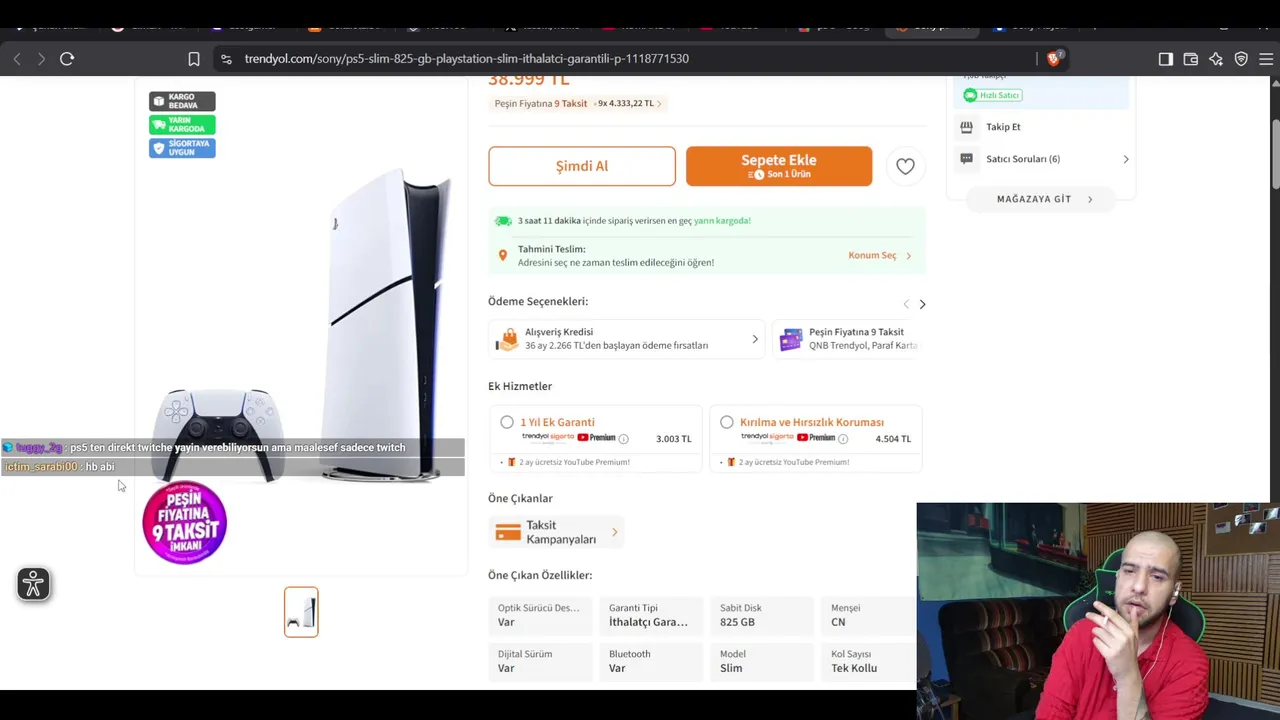This screenshot has width=1280, height=720.
Task: Show next payment options with right arrow
Action: (x=922, y=304)
